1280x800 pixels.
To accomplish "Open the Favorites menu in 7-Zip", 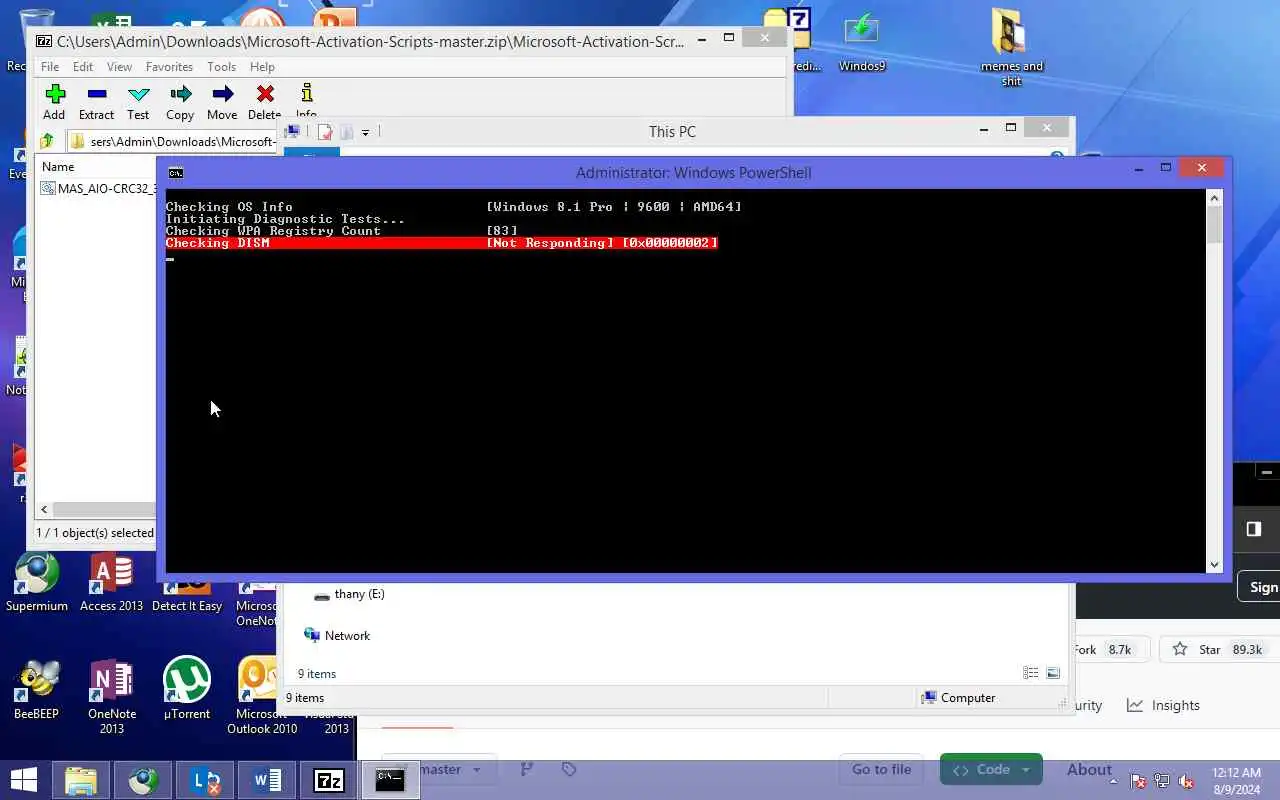I will (169, 67).
